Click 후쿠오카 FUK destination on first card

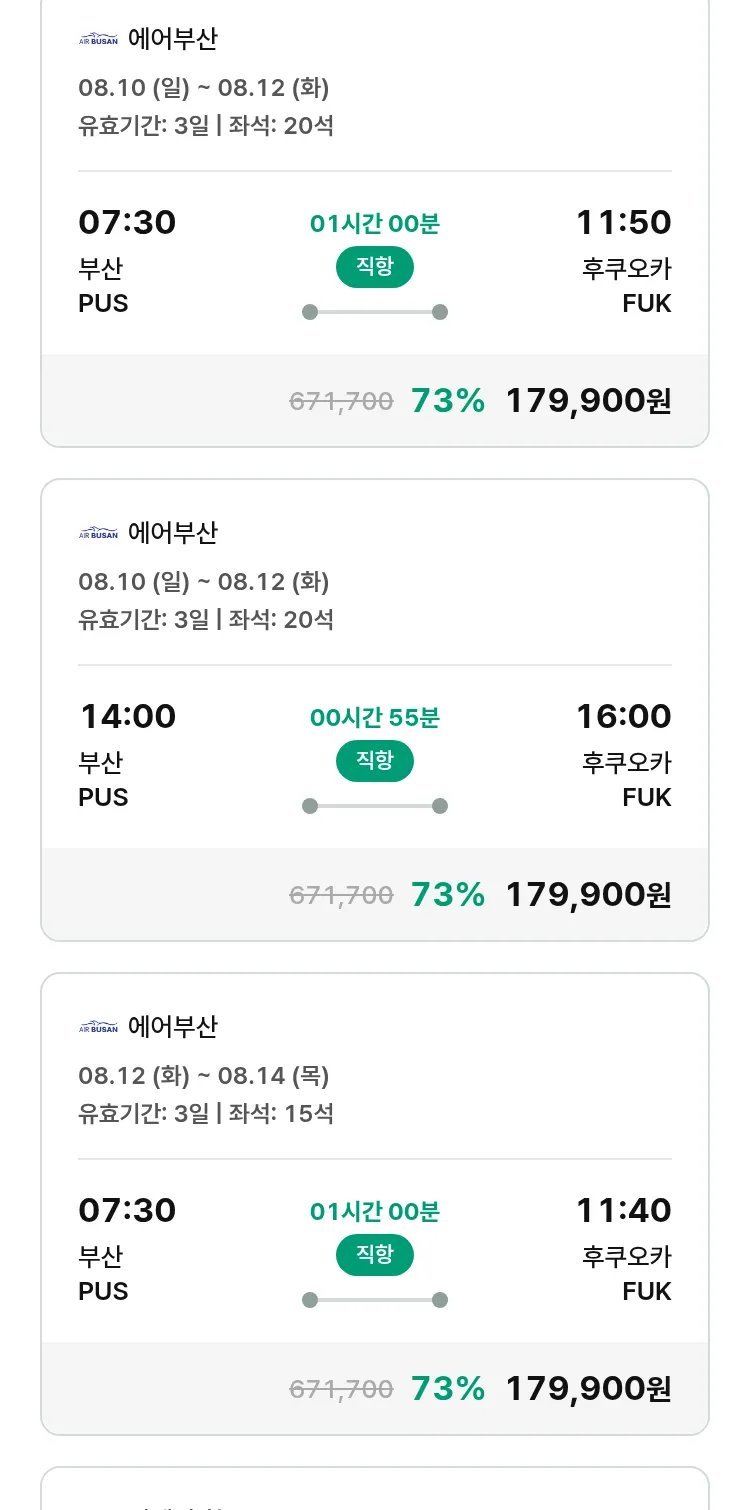click(x=626, y=285)
